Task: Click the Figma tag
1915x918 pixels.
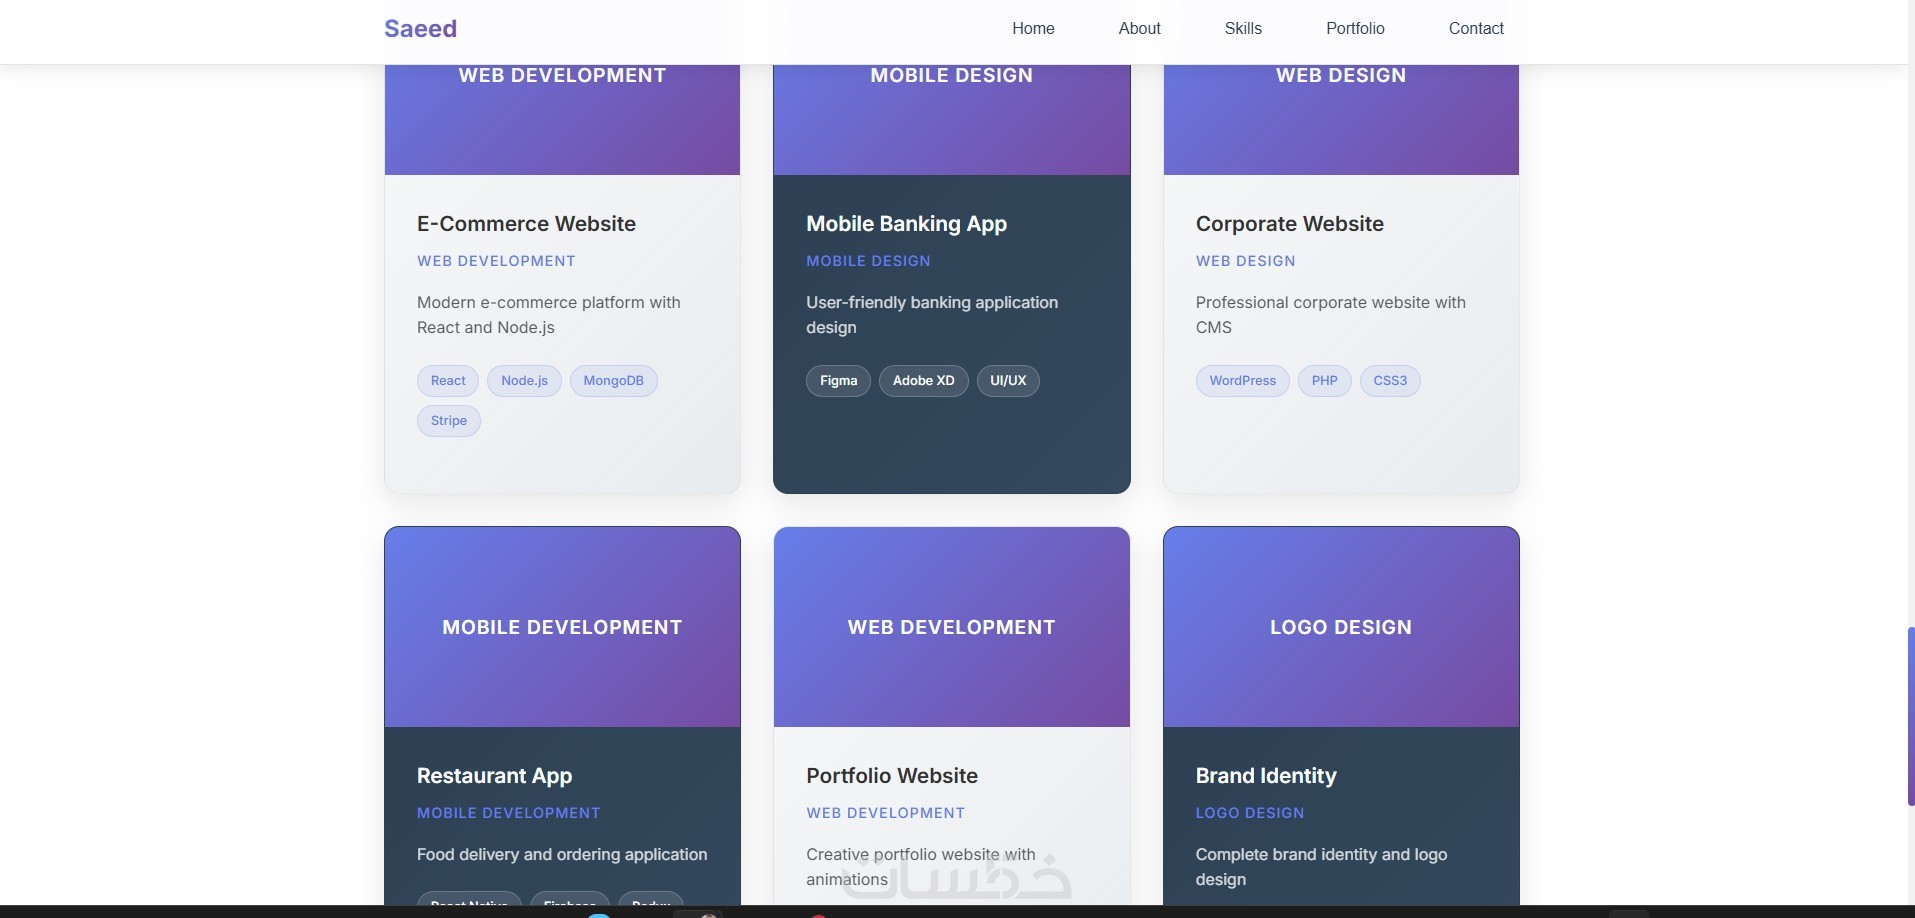Action: point(838,381)
